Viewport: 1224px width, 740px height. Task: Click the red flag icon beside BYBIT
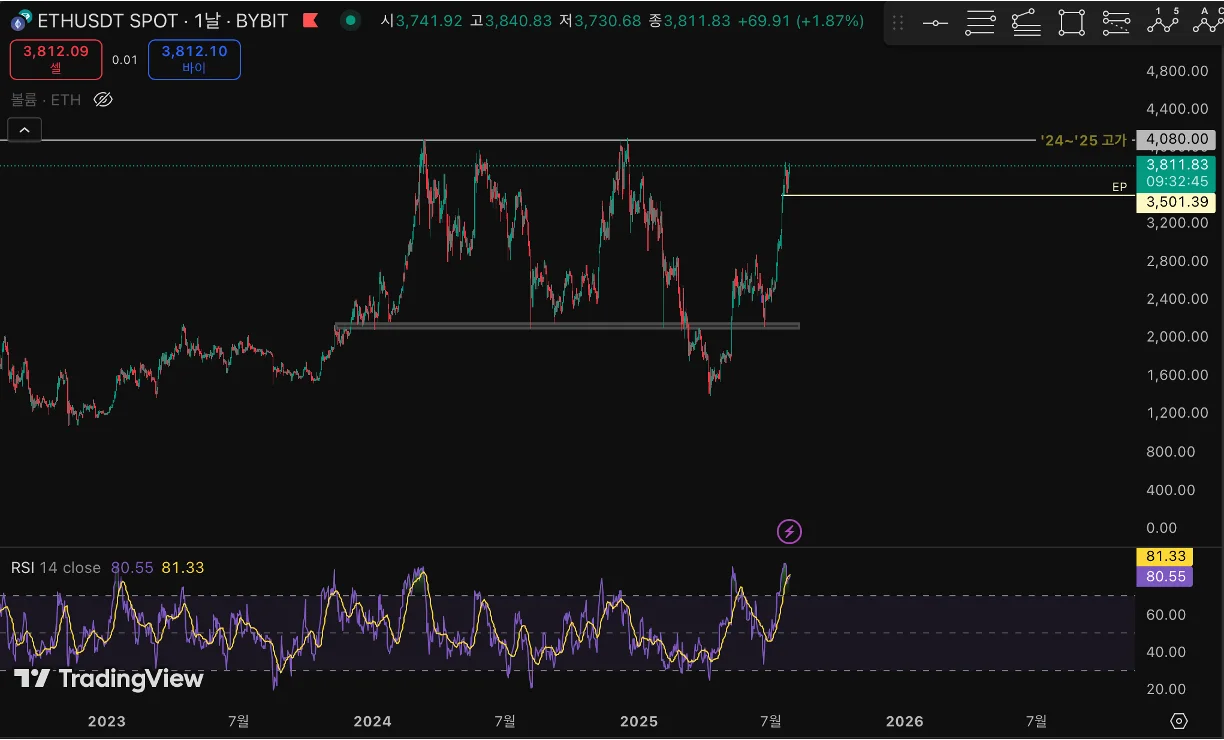click(x=311, y=20)
